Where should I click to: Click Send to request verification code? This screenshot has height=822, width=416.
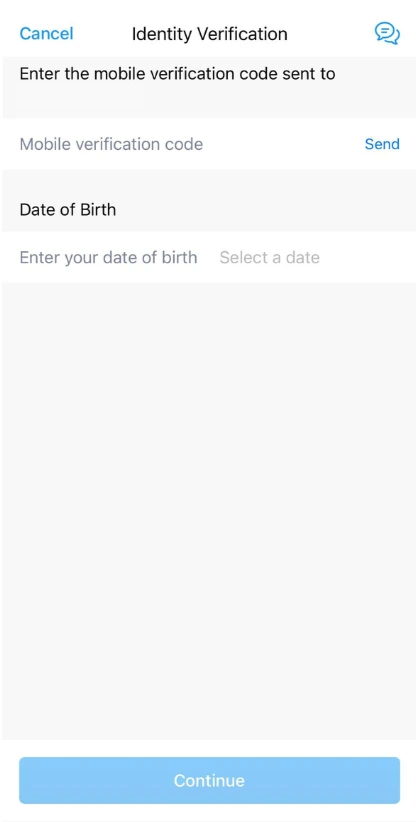tap(382, 144)
